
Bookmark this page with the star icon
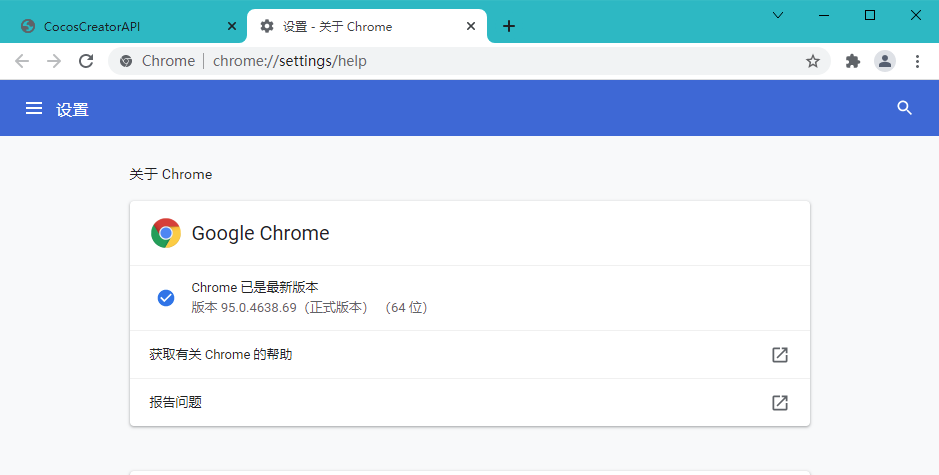(813, 61)
